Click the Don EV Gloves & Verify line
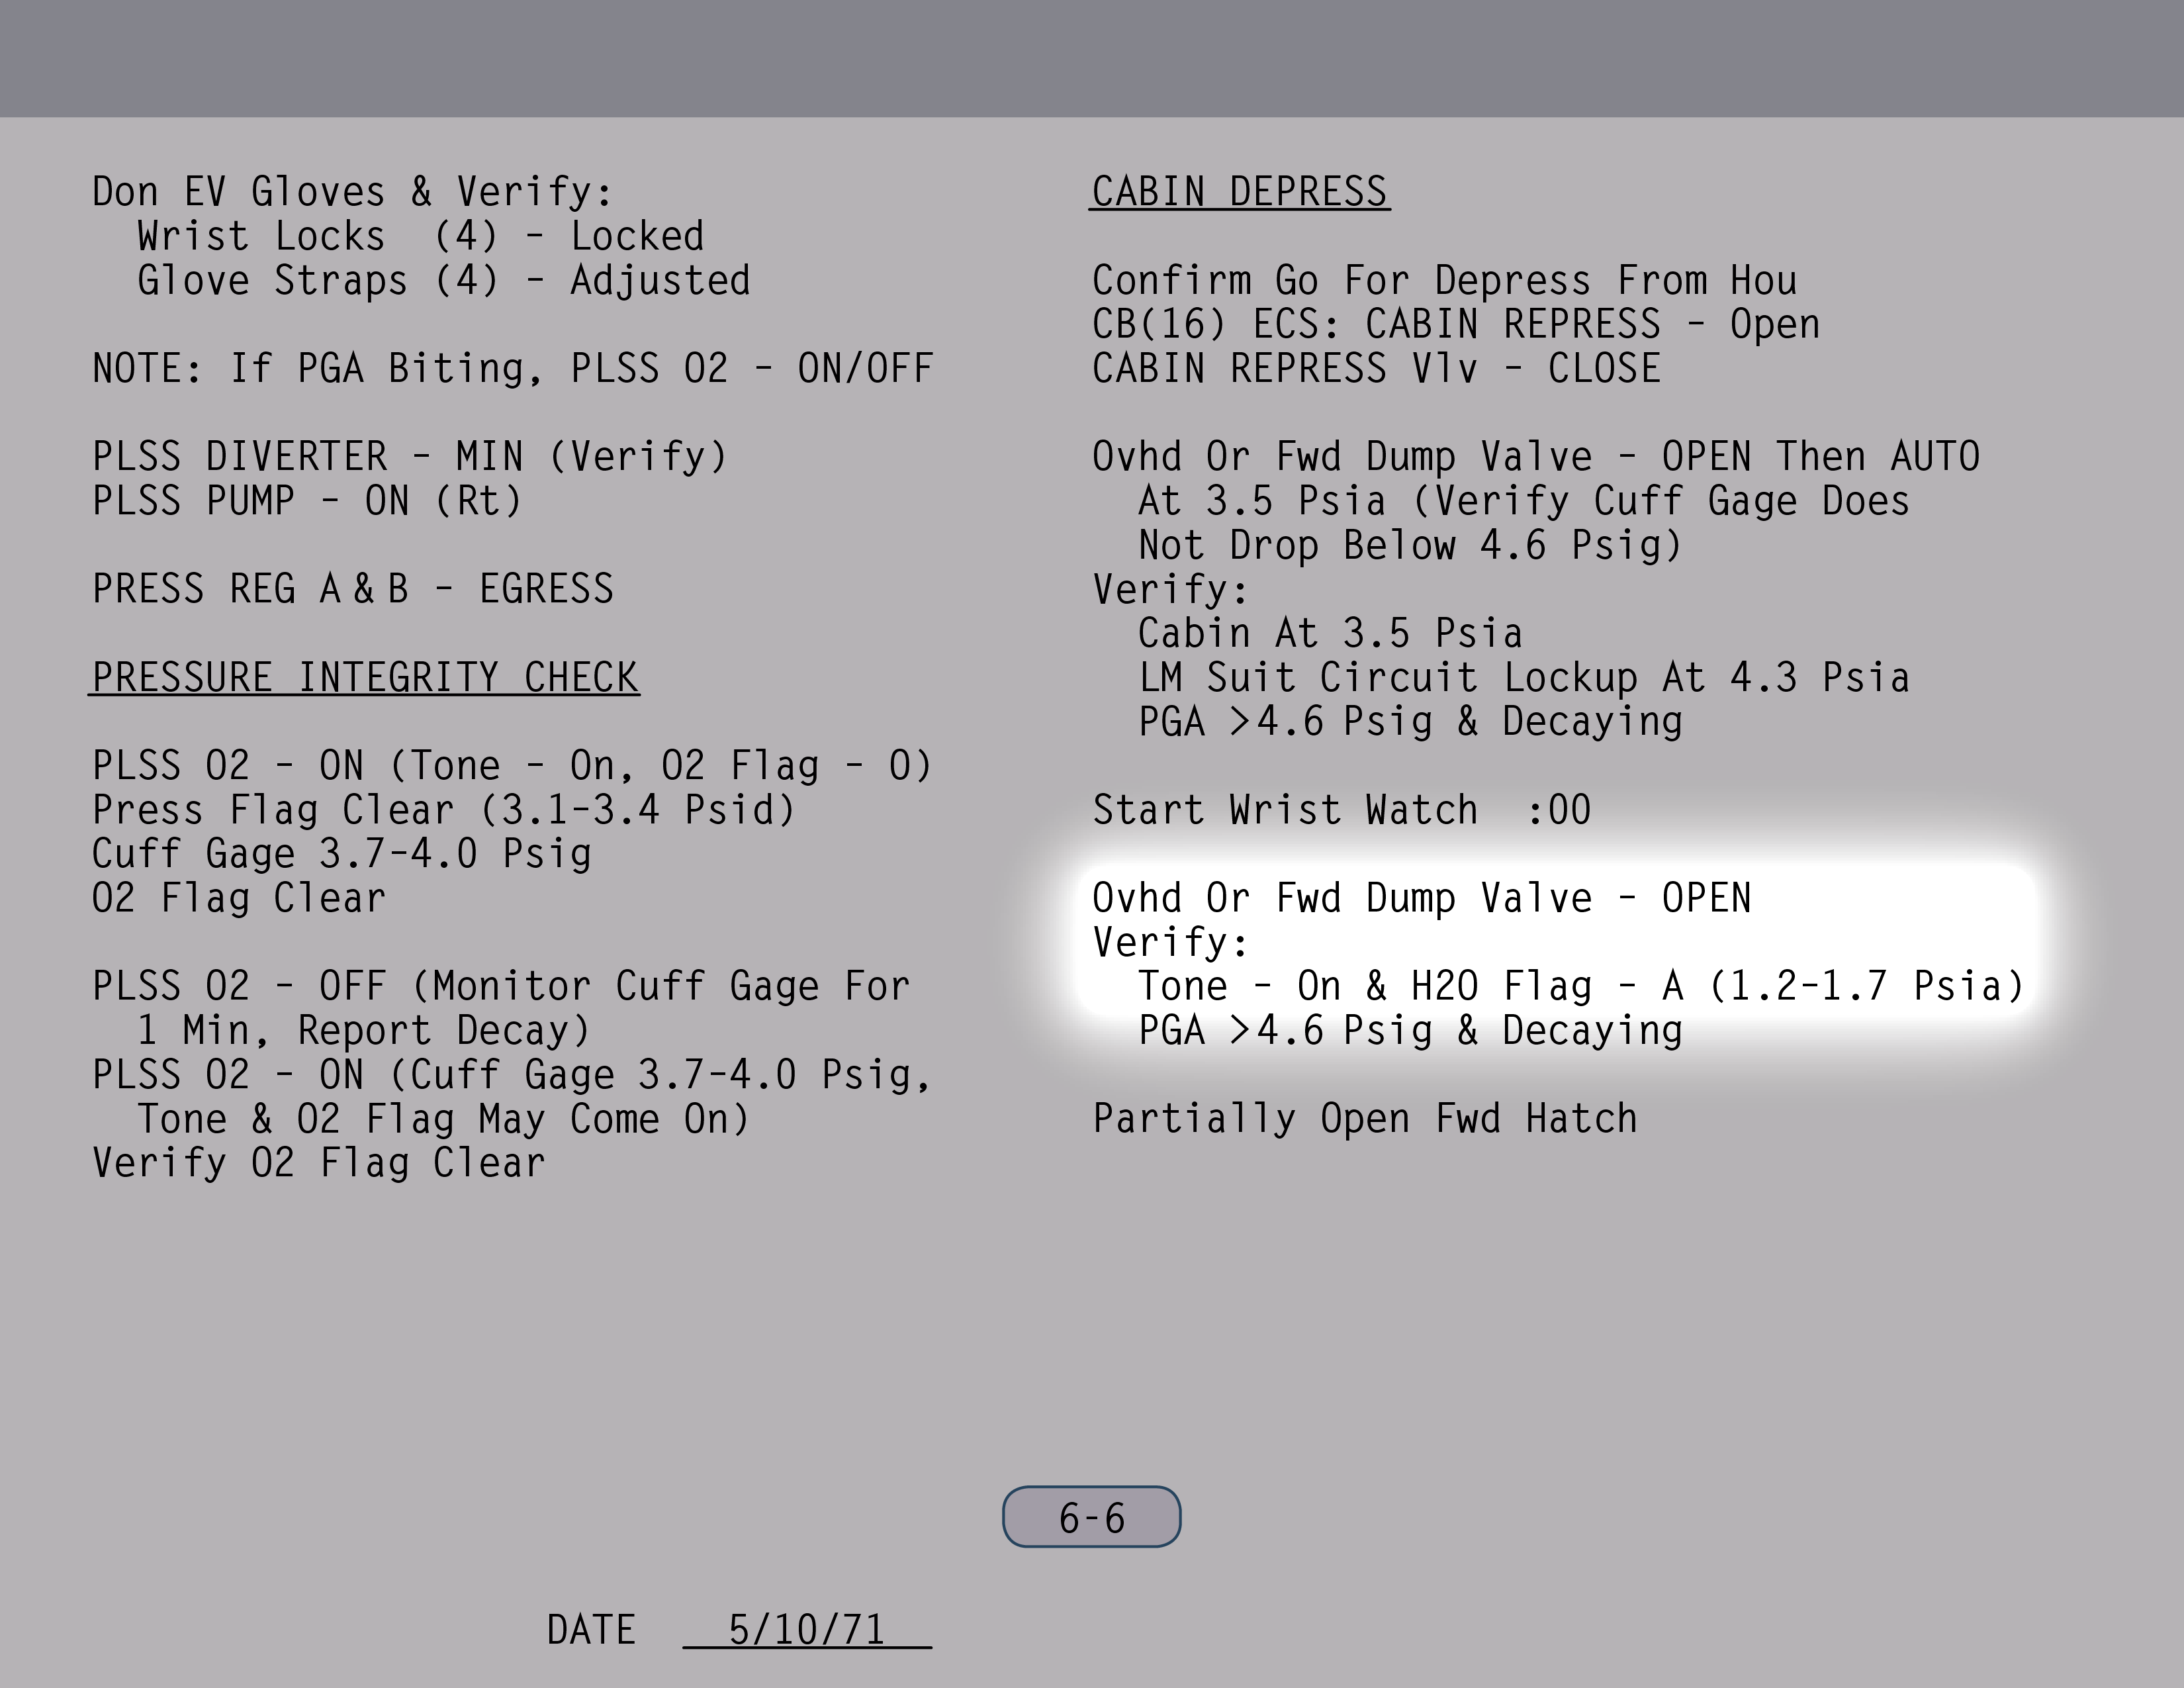Image resolution: width=2184 pixels, height=1688 pixels. coord(352,191)
